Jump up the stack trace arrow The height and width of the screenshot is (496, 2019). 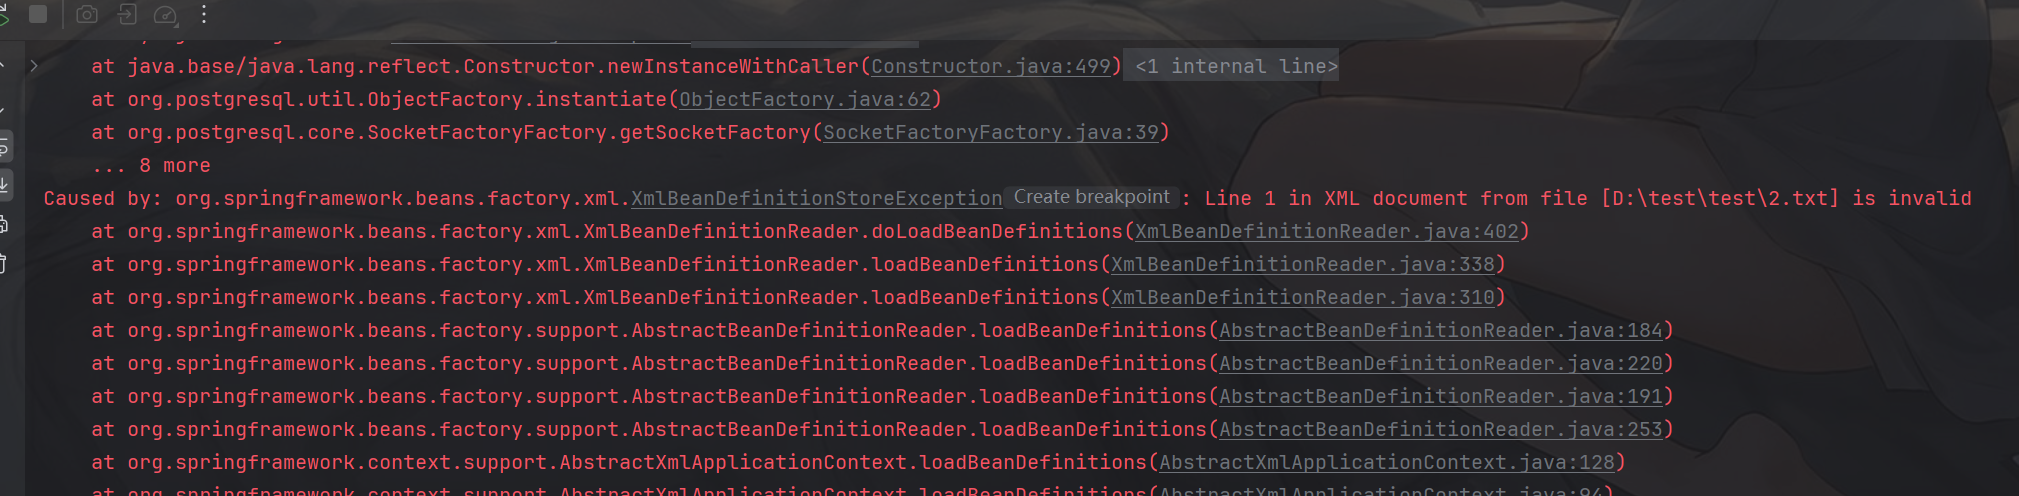click(x=4, y=67)
